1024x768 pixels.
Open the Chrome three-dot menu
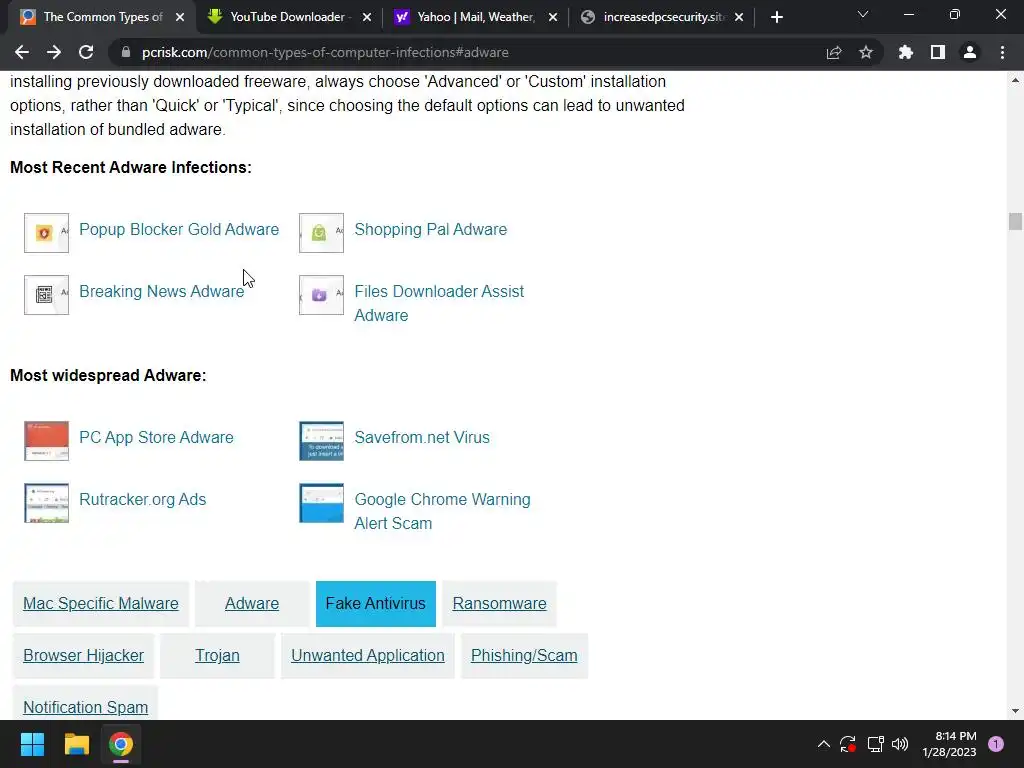click(x=1002, y=52)
